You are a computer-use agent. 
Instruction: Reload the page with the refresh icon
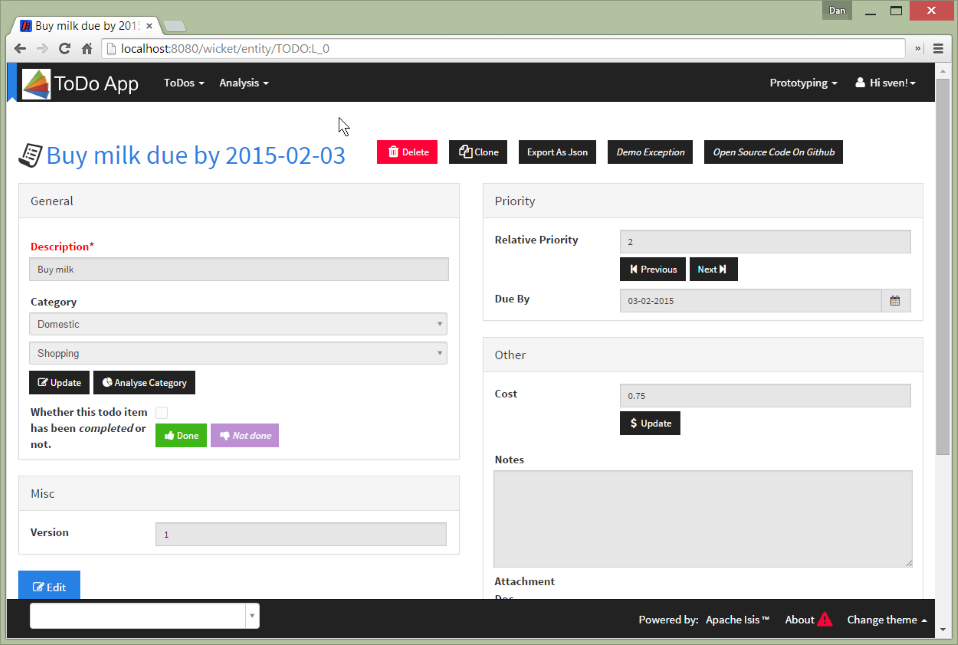pyautogui.click(x=64, y=48)
